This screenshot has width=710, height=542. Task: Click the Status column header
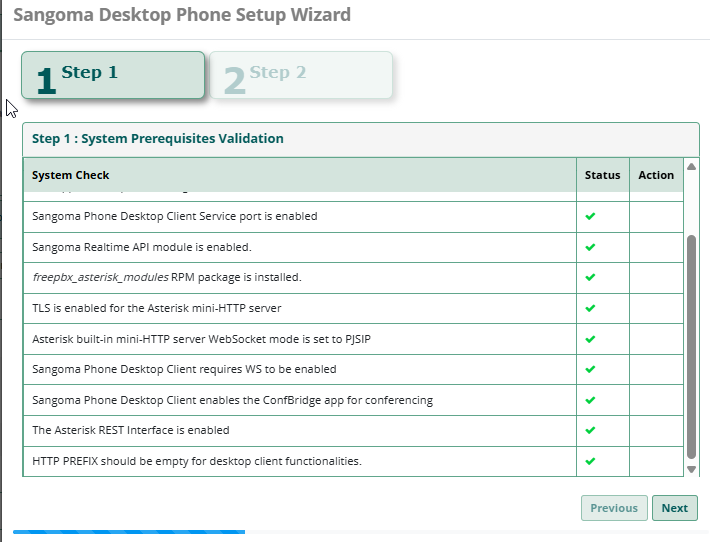(602, 175)
